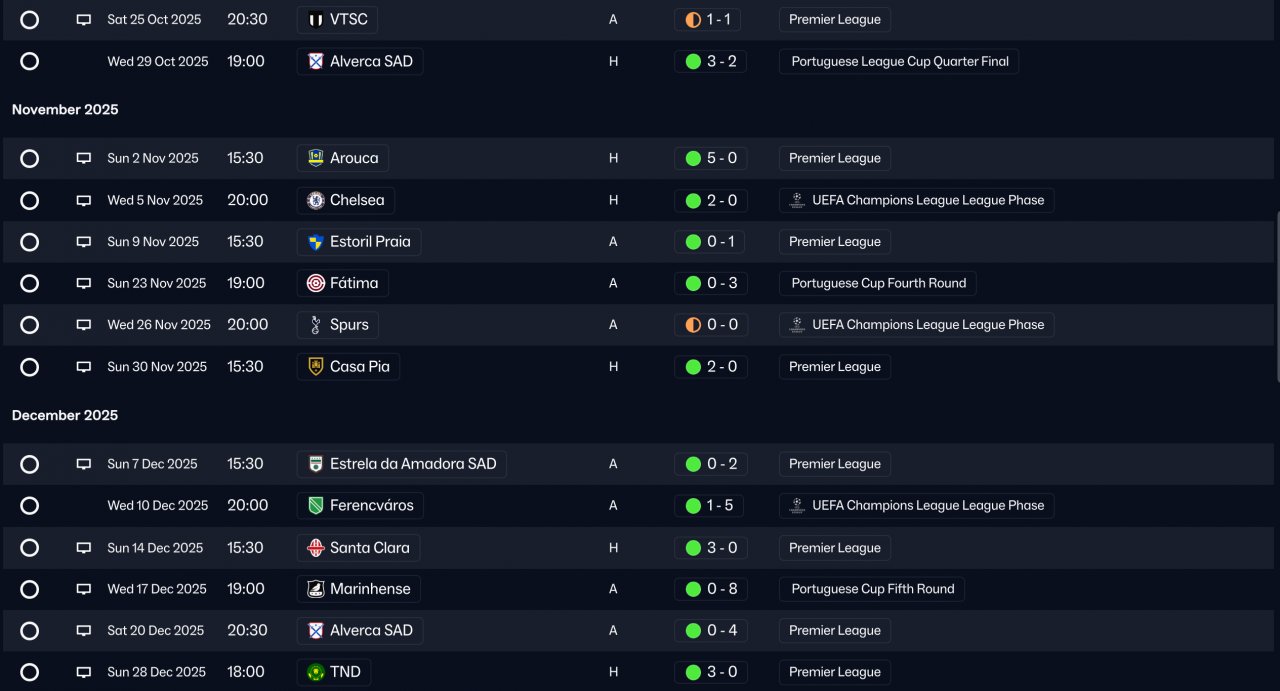Open the Estrela da Amadora SAD team link
1280x691 pixels.
point(402,464)
